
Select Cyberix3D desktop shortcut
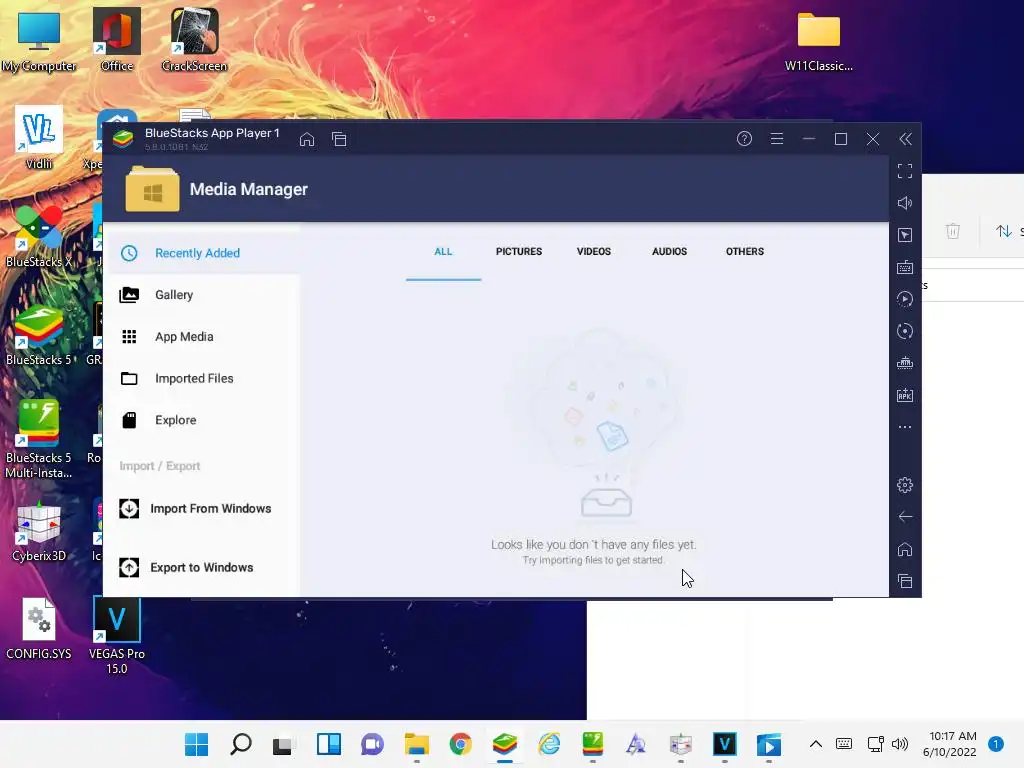(39, 532)
